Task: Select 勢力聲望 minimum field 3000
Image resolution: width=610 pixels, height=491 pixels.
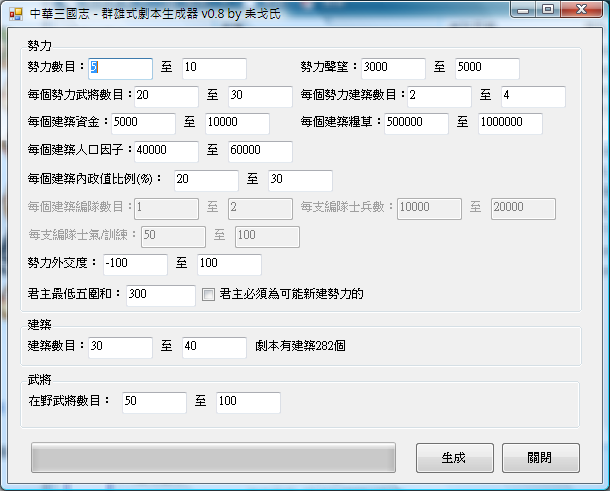Action: [x=393, y=68]
